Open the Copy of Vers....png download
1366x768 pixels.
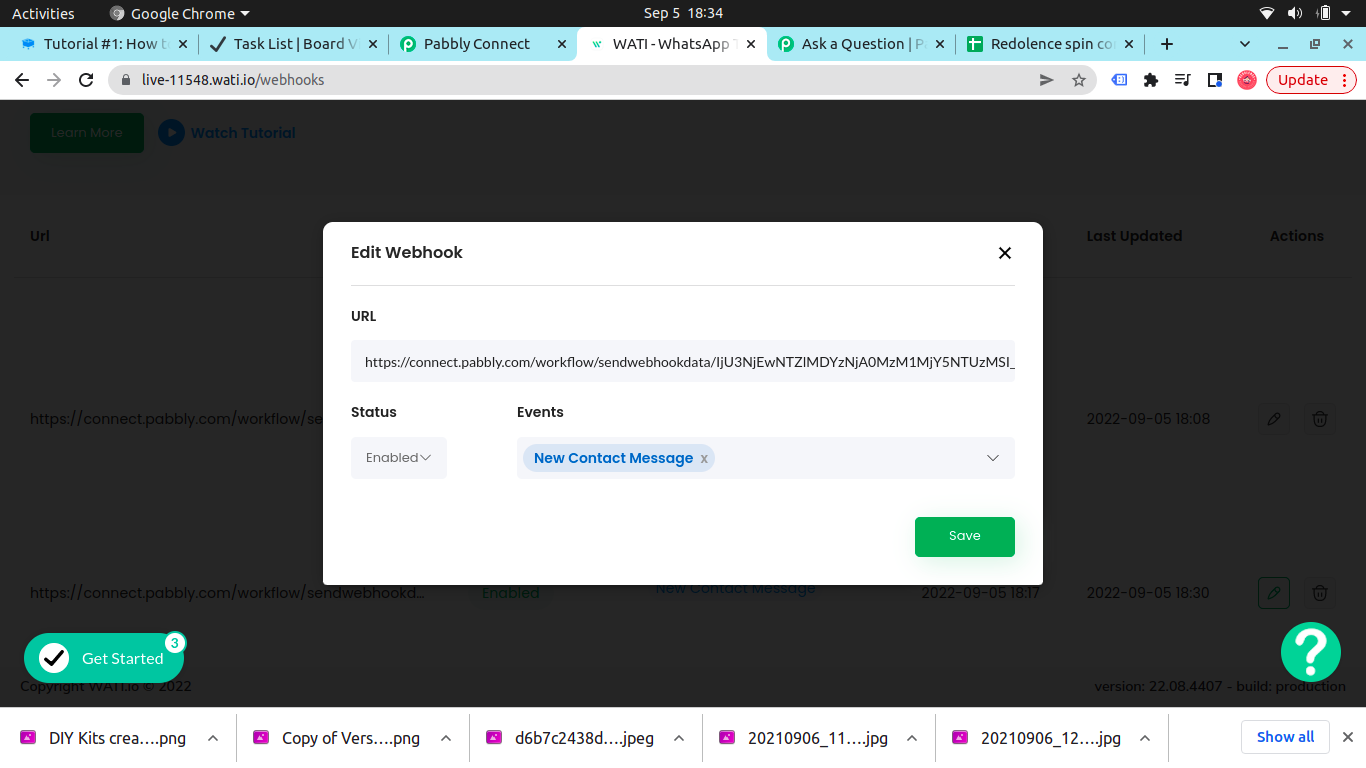338,738
